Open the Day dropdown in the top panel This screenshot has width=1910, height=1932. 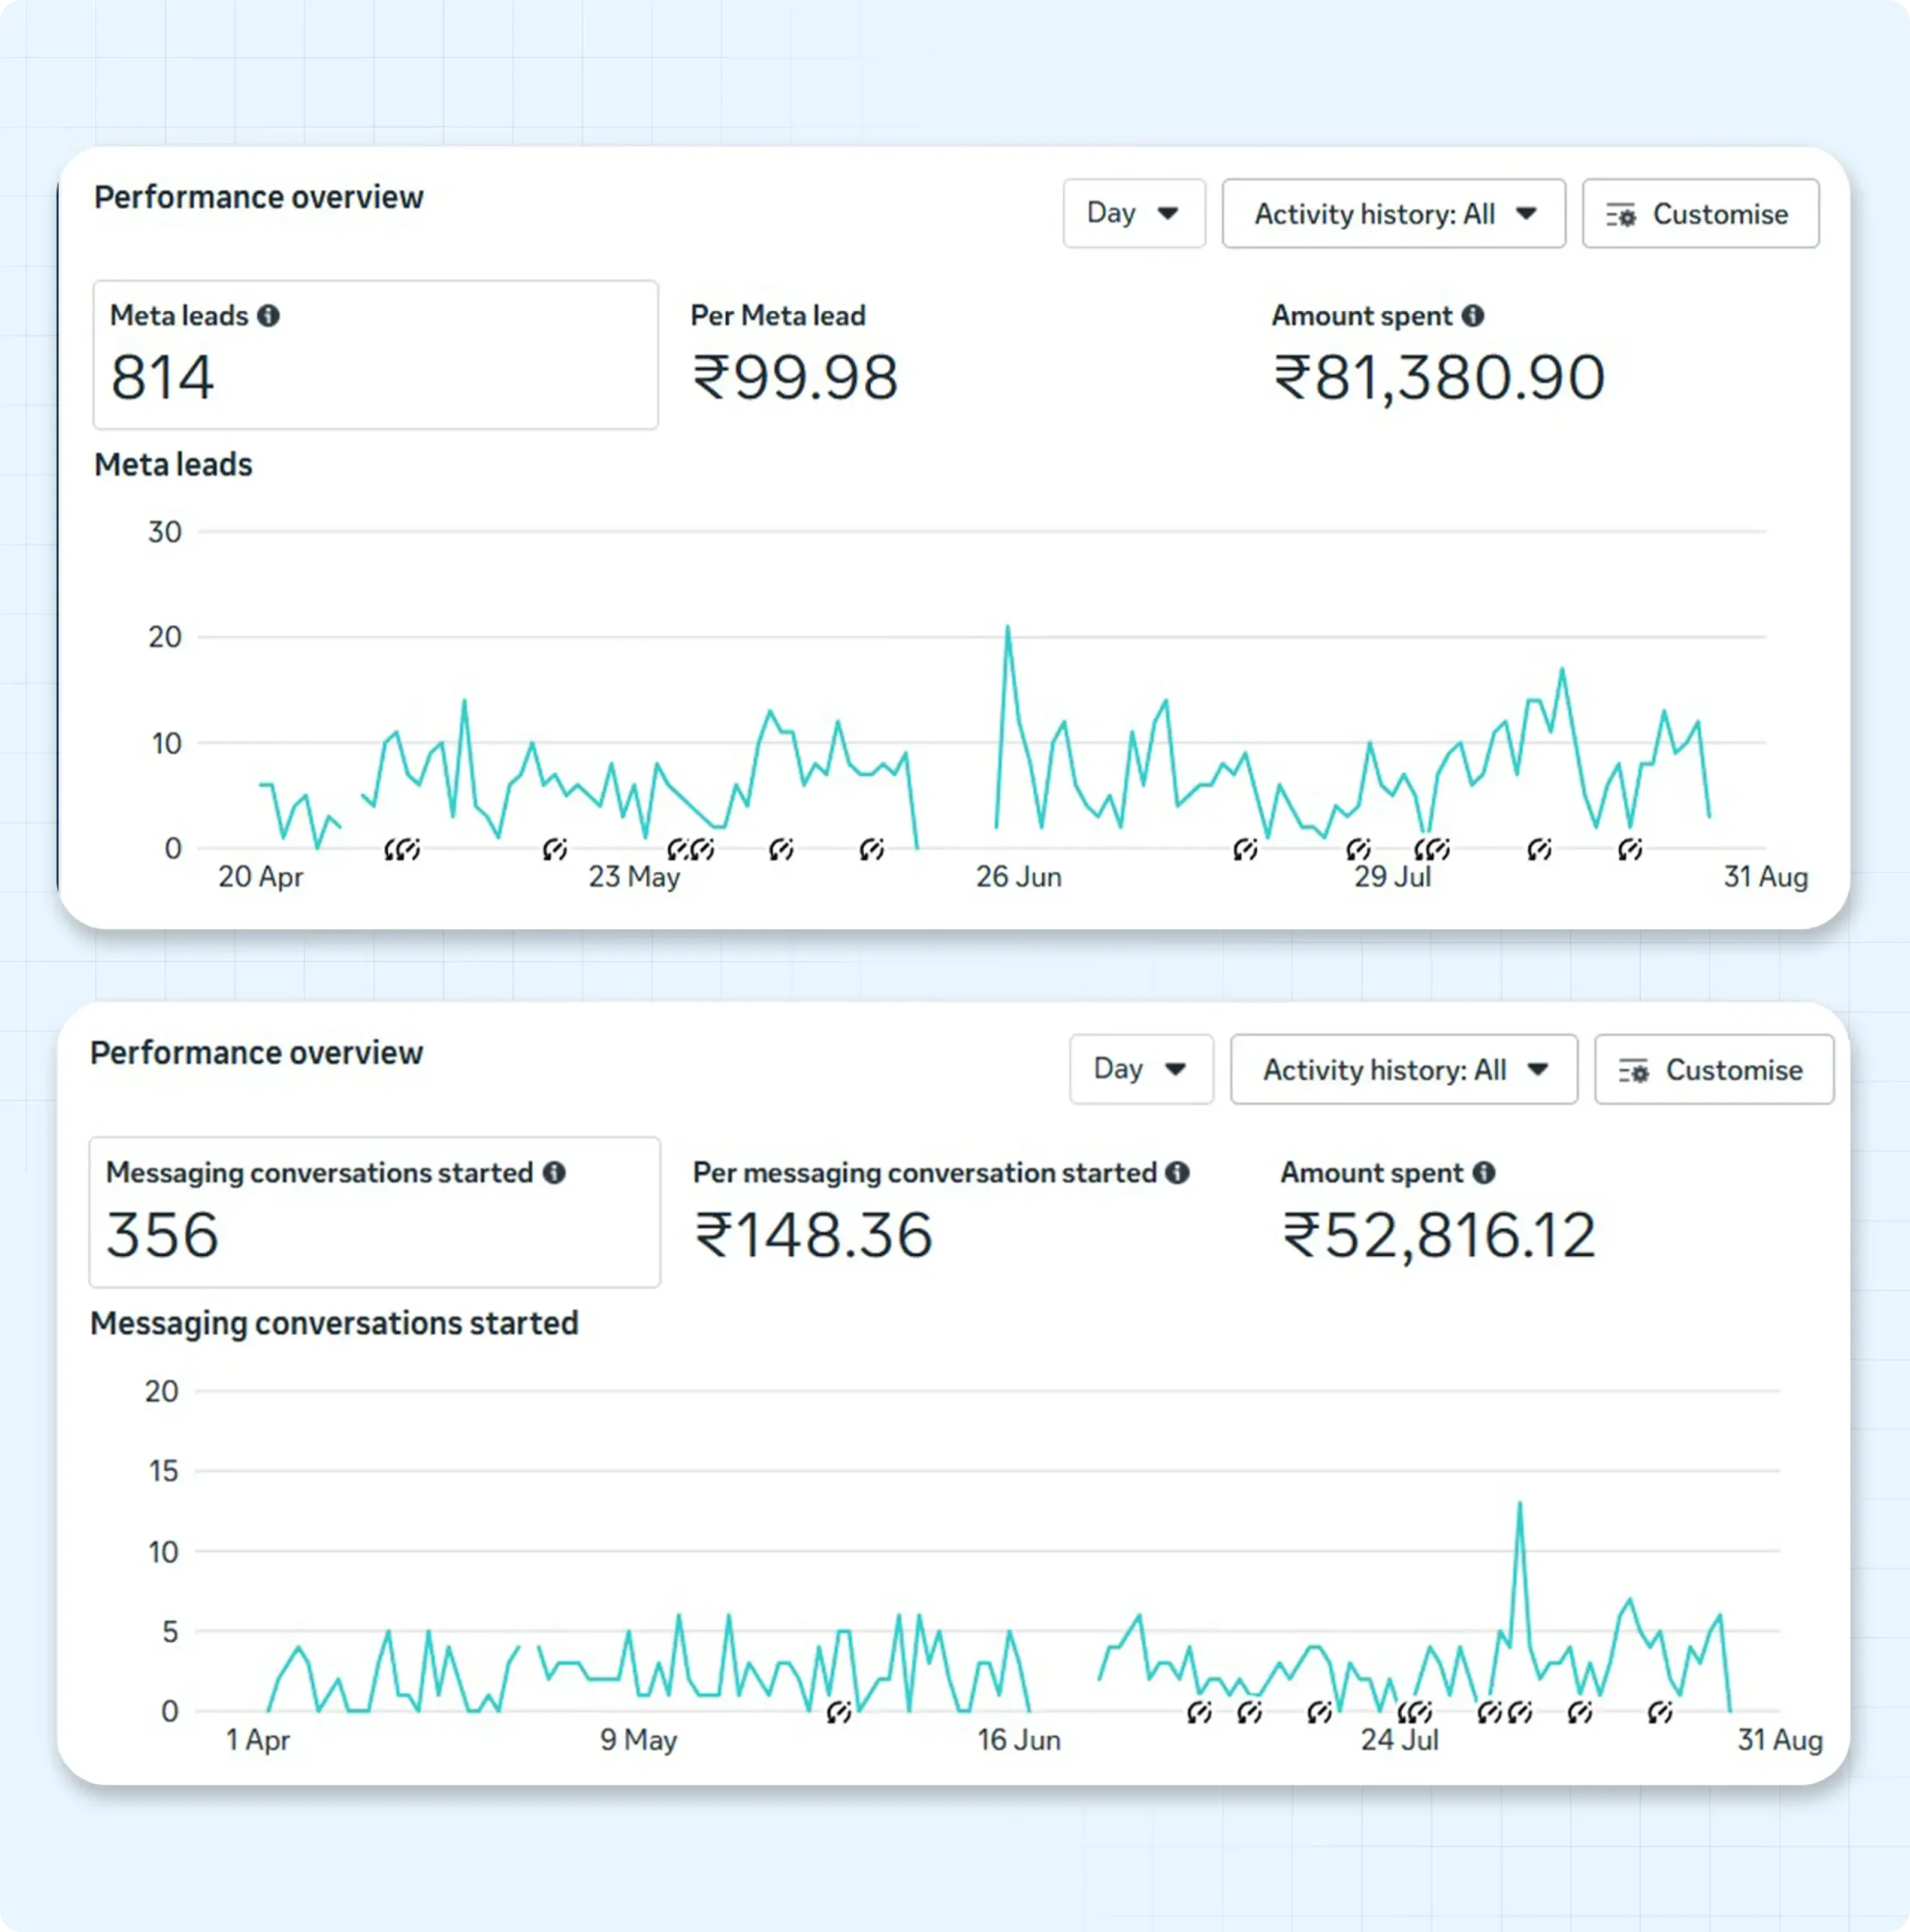pyautogui.click(x=1133, y=213)
